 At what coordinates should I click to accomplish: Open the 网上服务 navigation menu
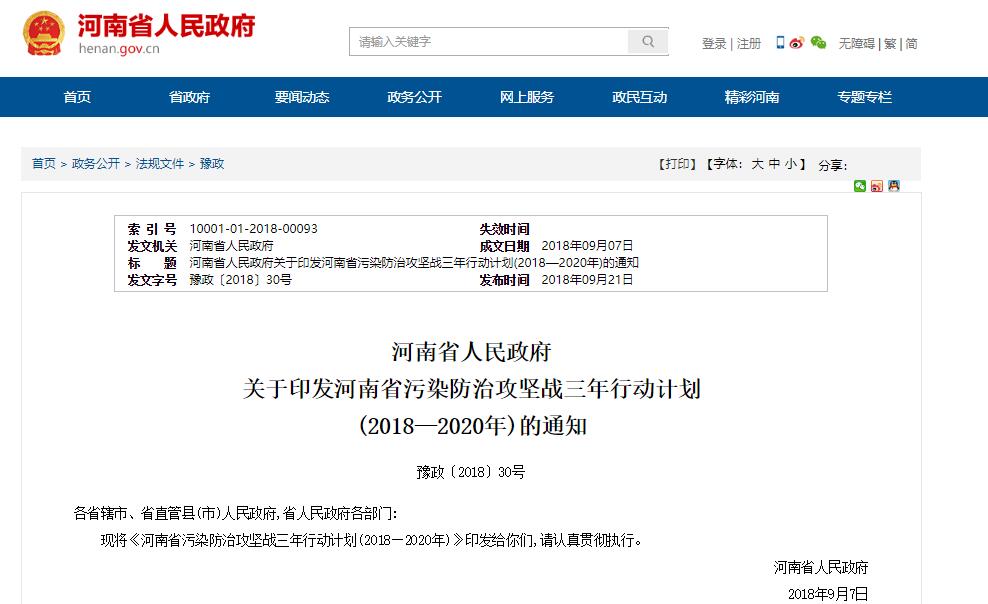click(527, 97)
